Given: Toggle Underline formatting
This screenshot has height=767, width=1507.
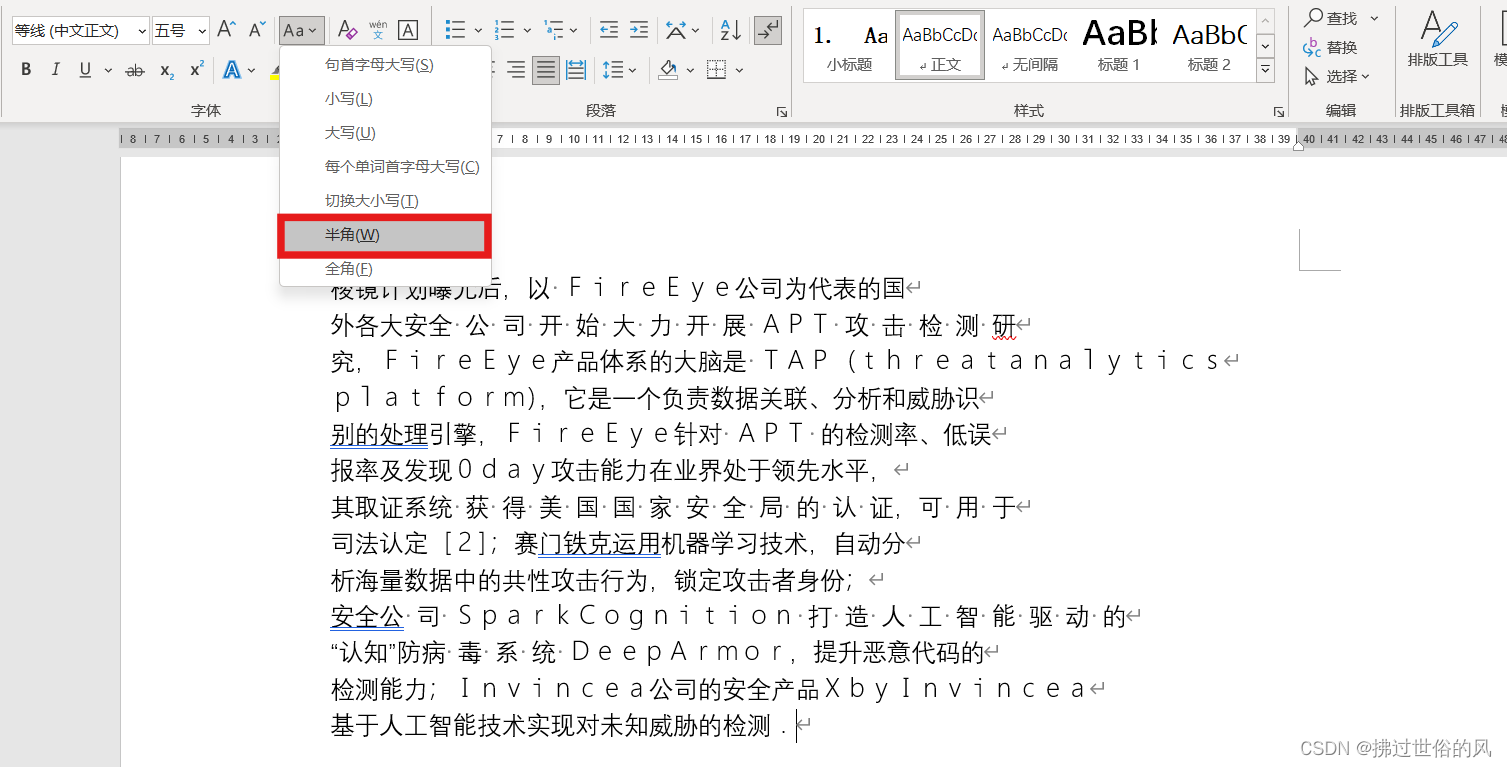Looking at the screenshot, I should 84,70.
